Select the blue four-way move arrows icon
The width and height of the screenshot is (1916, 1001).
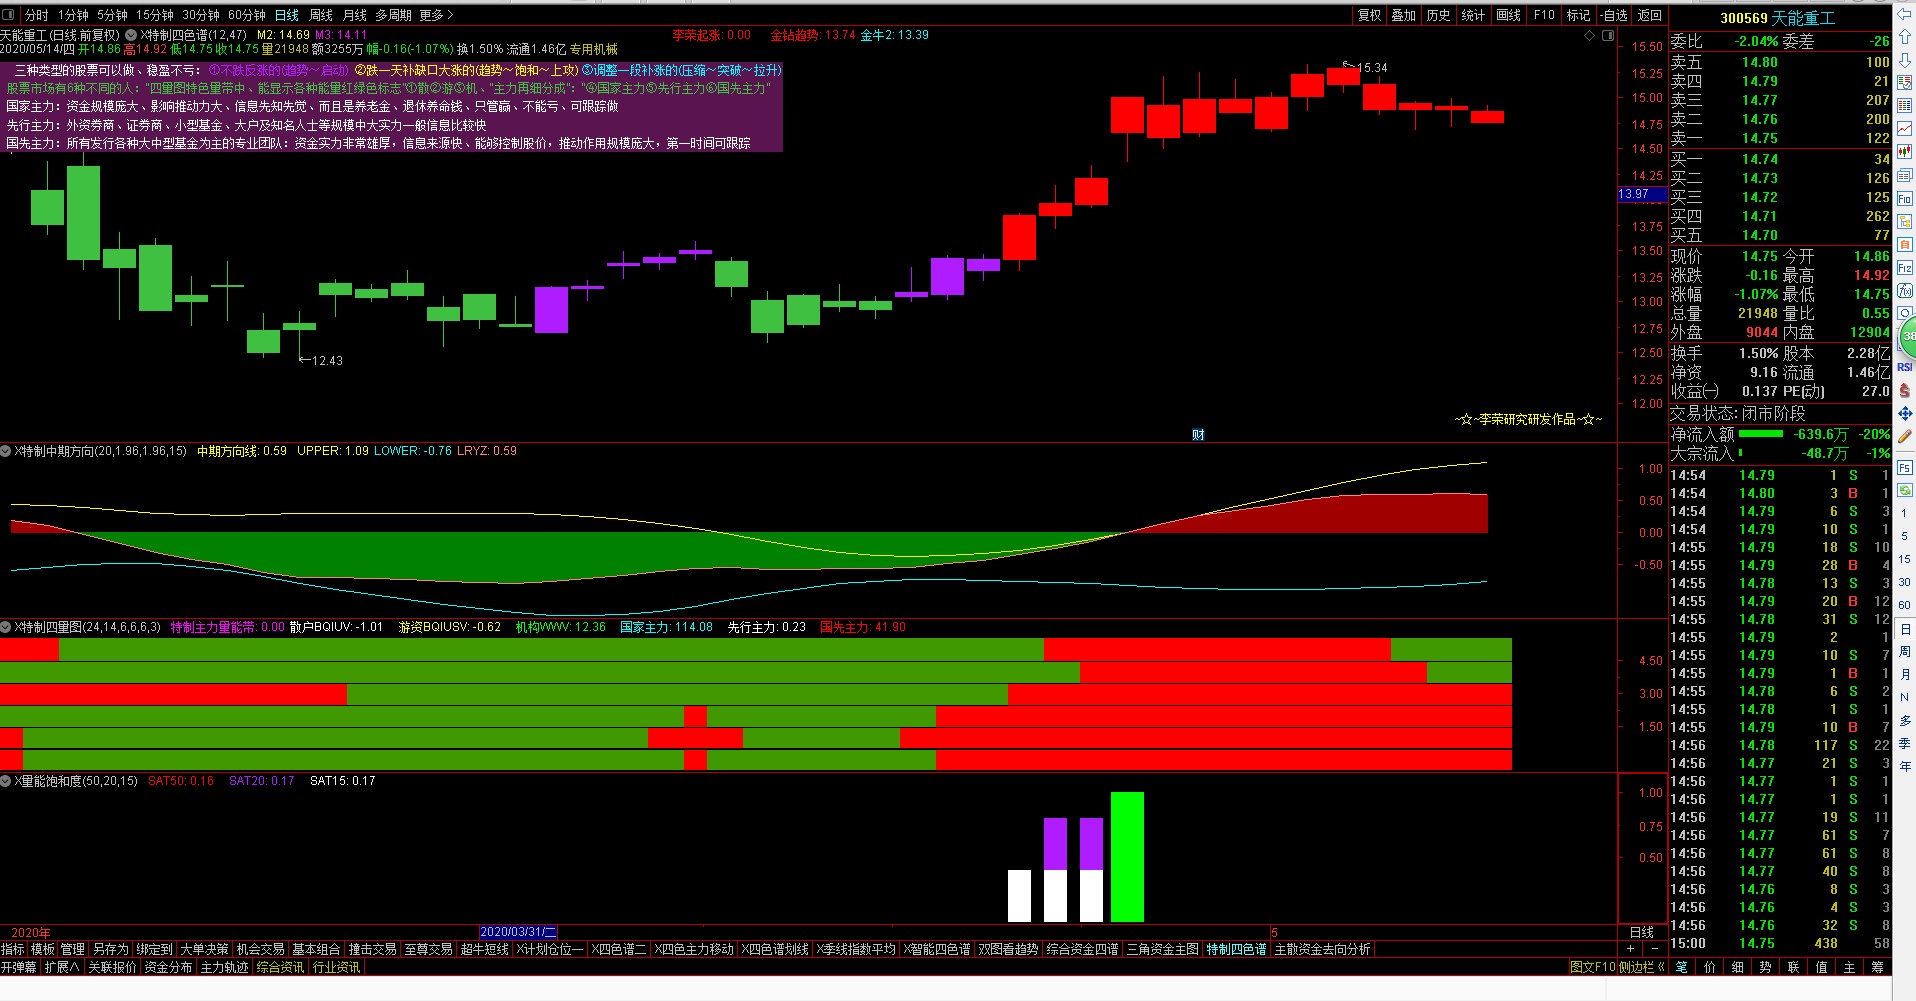coord(1905,413)
